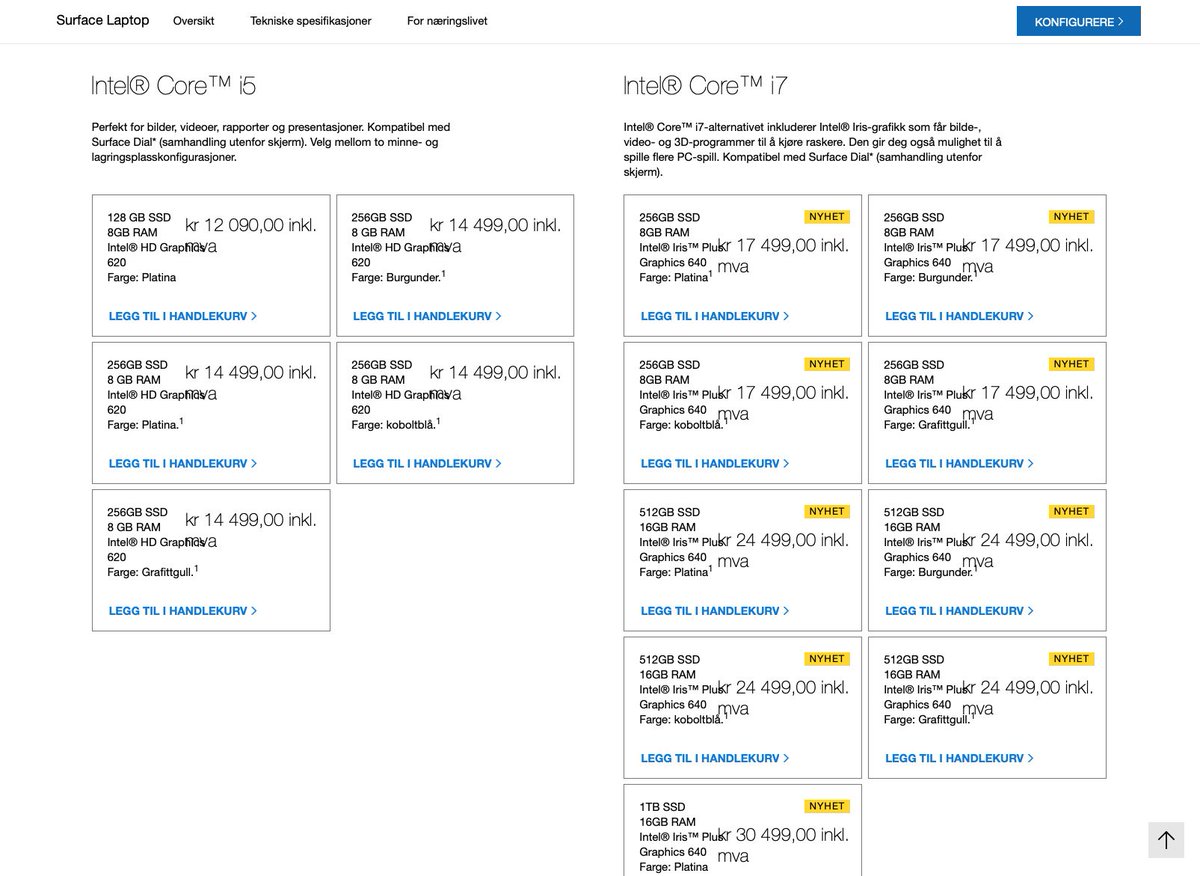Image resolution: width=1200 pixels, height=876 pixels.
Task: Click the Intel Core i5 heading
Action: pyautogui.click(x=173, y=86)
